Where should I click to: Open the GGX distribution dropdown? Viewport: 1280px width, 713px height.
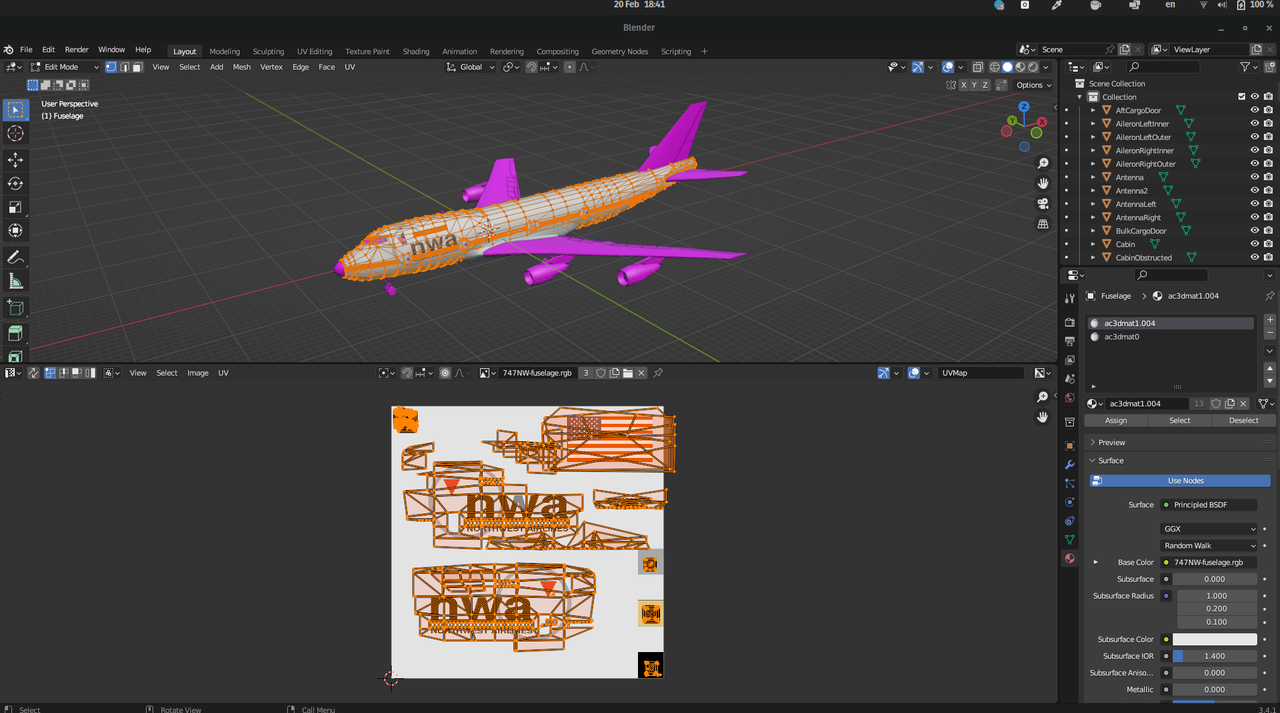click(1209, 529)
